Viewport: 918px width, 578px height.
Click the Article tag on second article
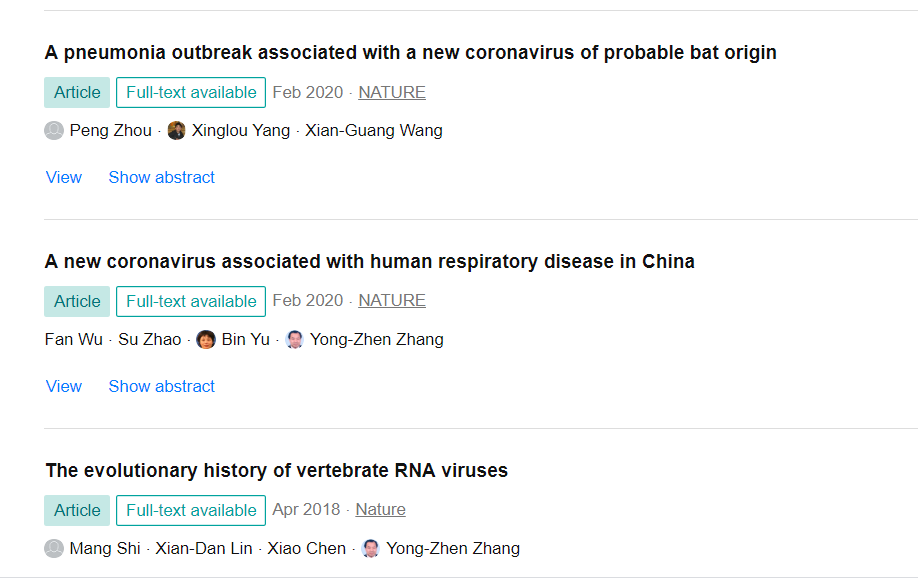pos(77,302)
